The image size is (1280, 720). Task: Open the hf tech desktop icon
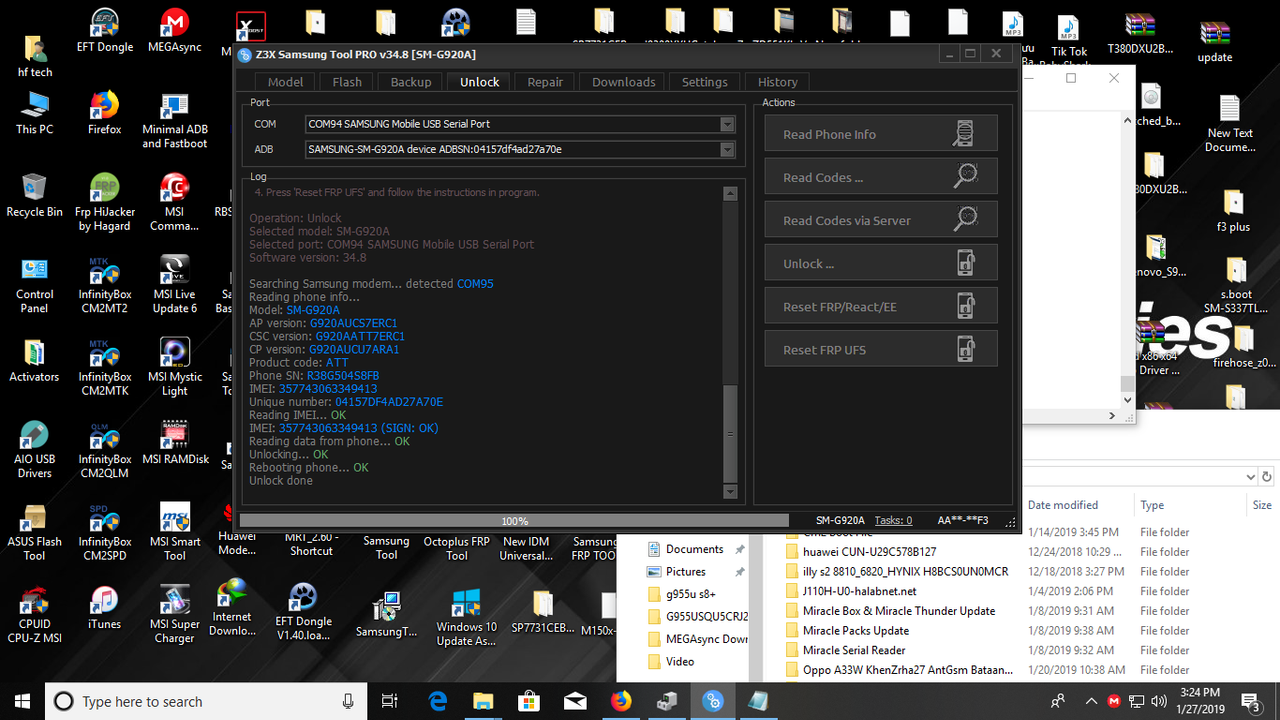coord(35,55)
